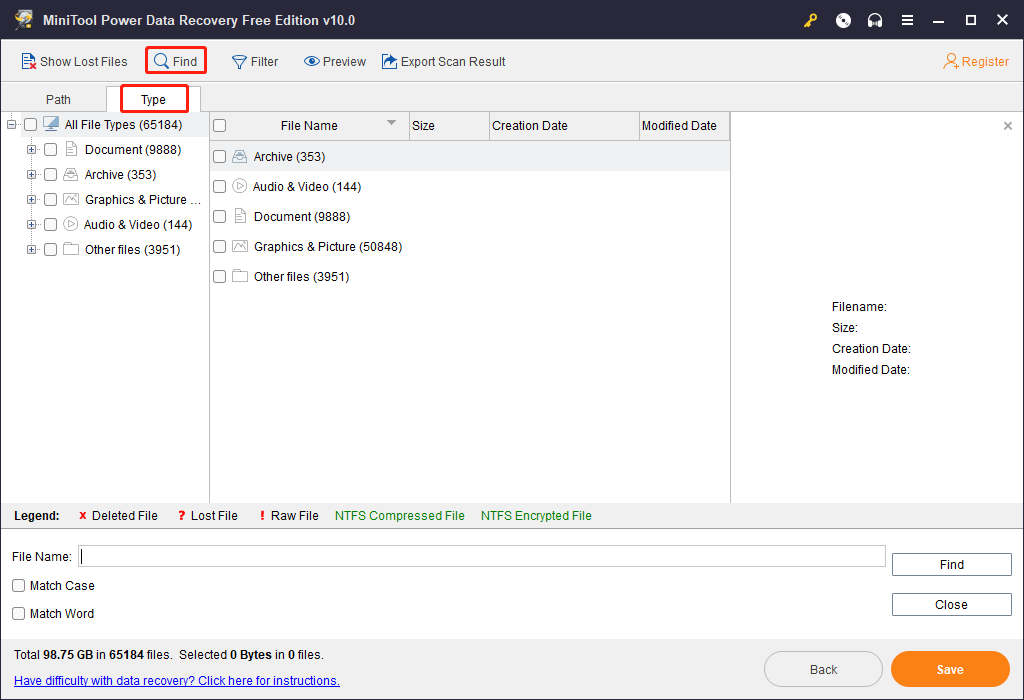Screen dimensions: 1024x700
Task: Click the orange Save button
Action: point(950,669)
